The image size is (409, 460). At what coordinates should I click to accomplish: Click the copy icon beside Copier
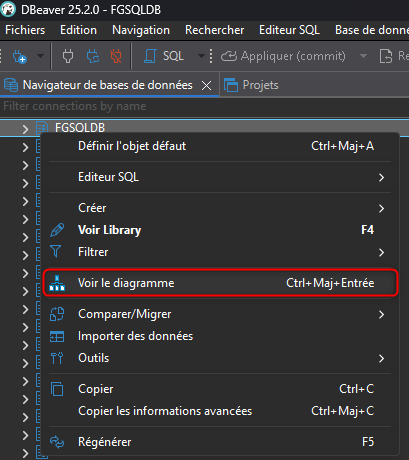pyautogui.click(x=57, y=389)
